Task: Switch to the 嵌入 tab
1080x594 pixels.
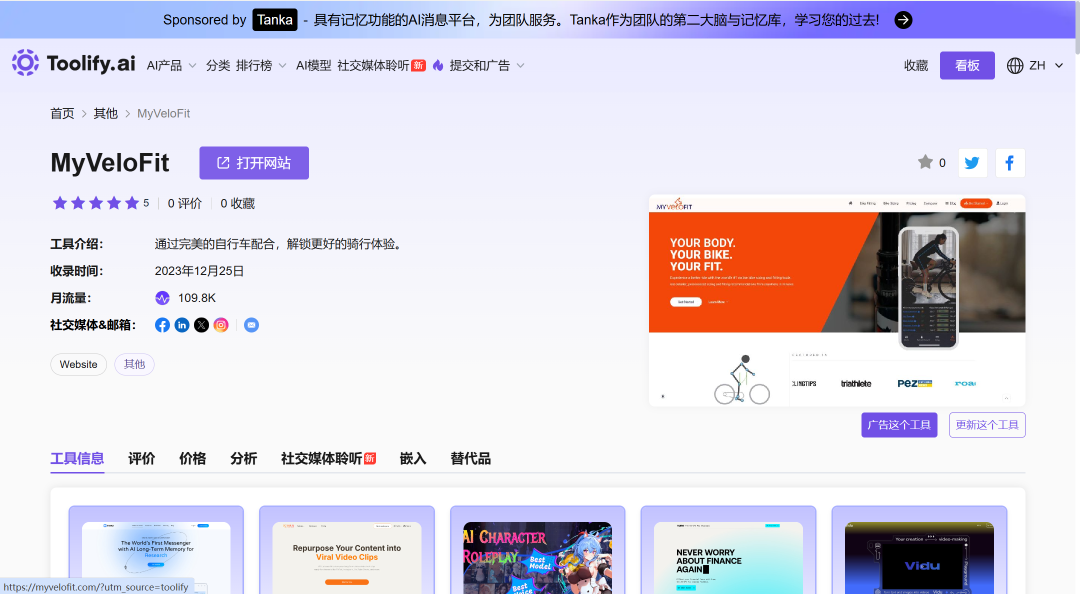Action: [413, 459]
